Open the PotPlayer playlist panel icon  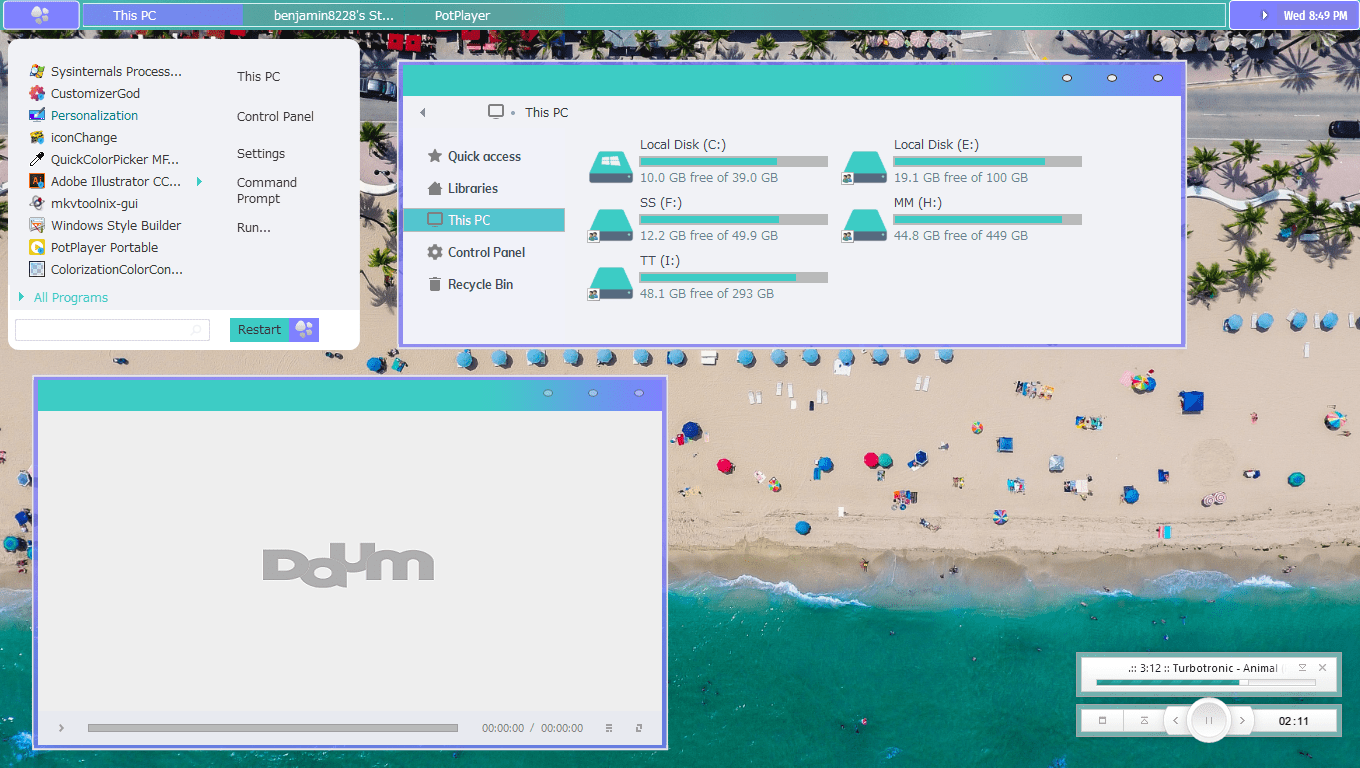coord(608,728)
